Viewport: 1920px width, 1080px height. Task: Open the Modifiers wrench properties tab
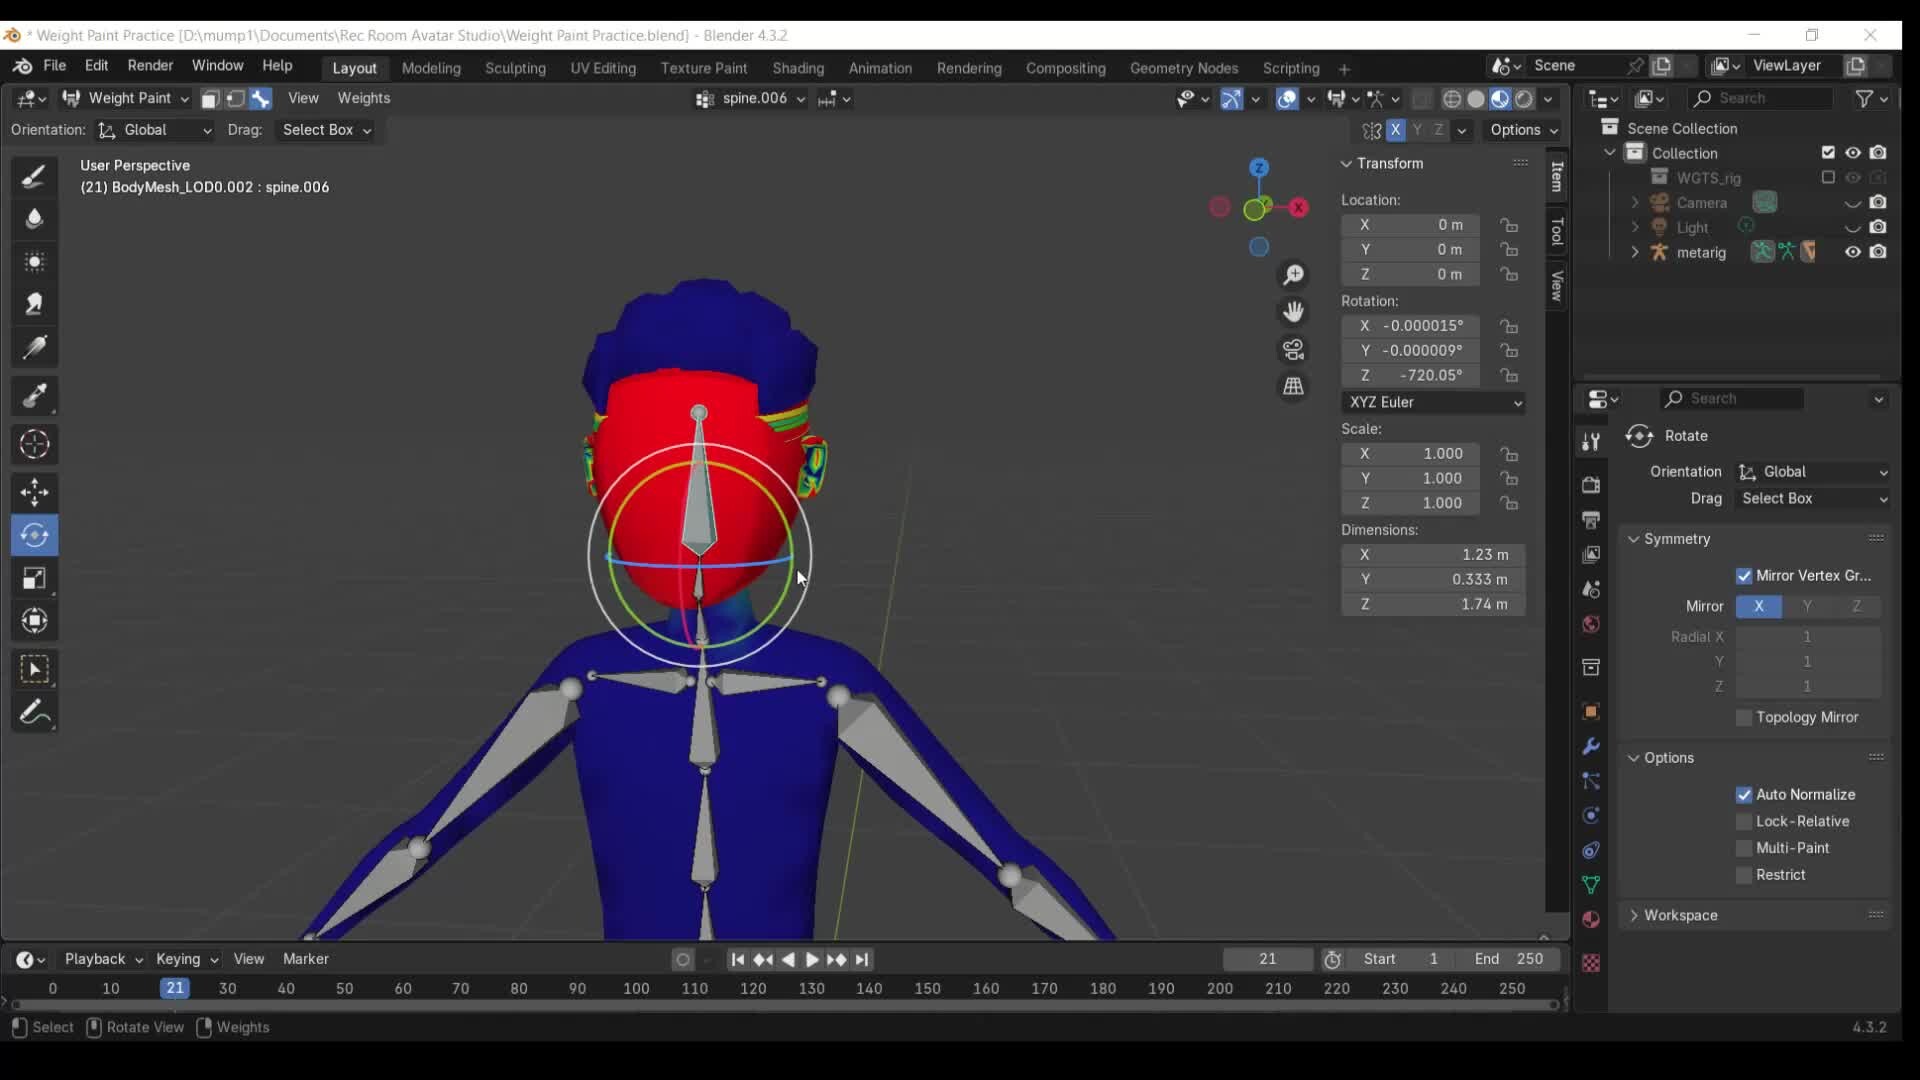pyautogui.click(x=1590, y=747)
